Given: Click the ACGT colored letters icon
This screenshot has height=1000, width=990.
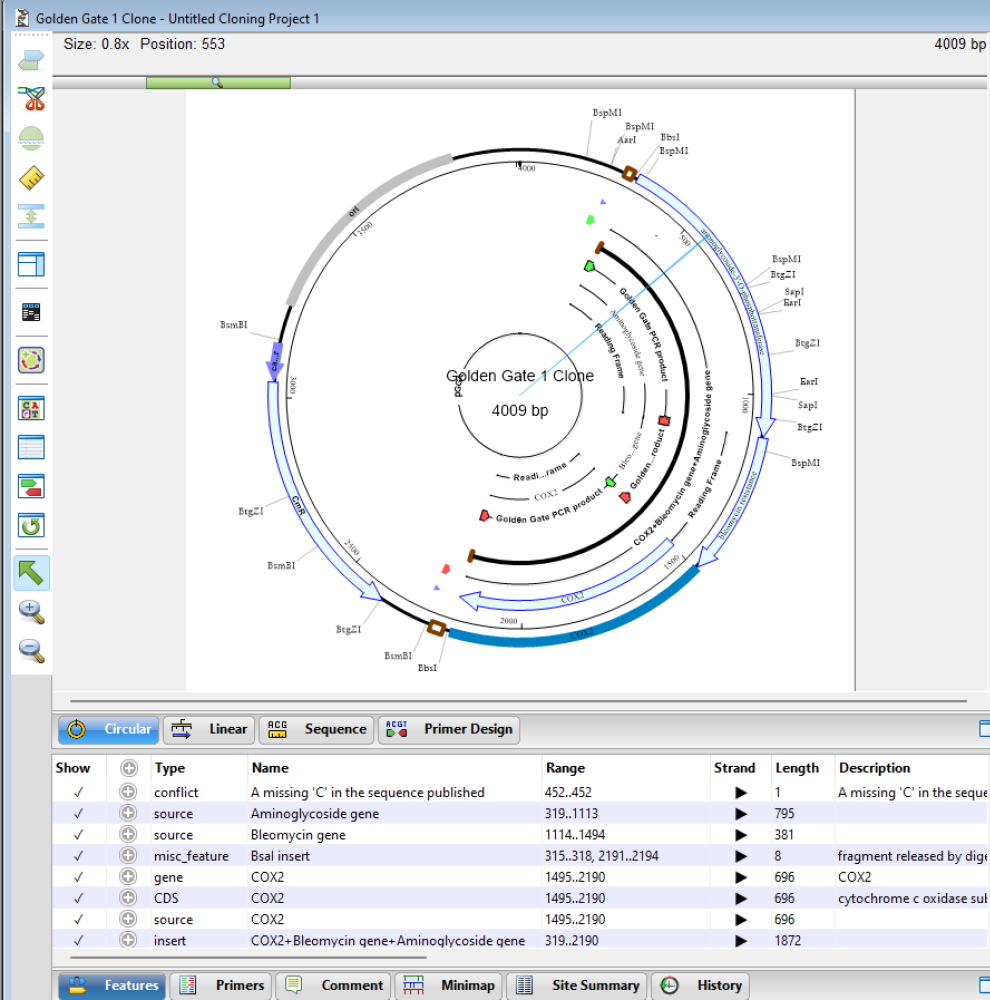Looking at the screenshot, I should [32, 408].
